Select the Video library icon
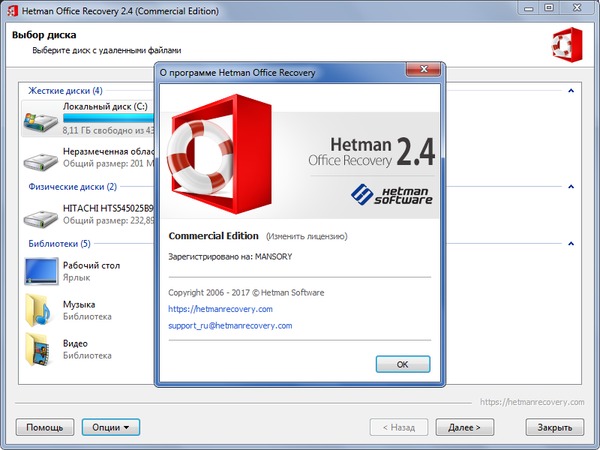 (x=40, y=348)
